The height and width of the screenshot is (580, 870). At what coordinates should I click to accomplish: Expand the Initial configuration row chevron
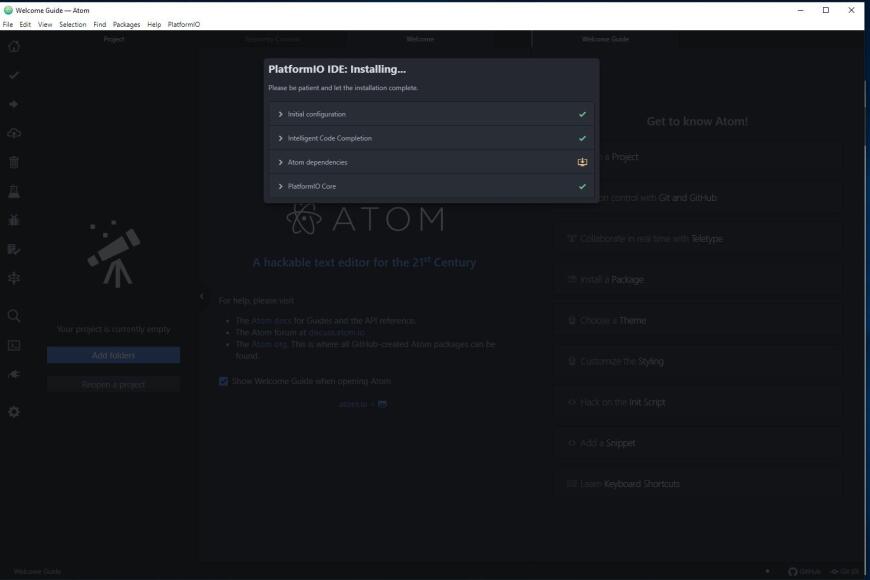tap(280, 114)
